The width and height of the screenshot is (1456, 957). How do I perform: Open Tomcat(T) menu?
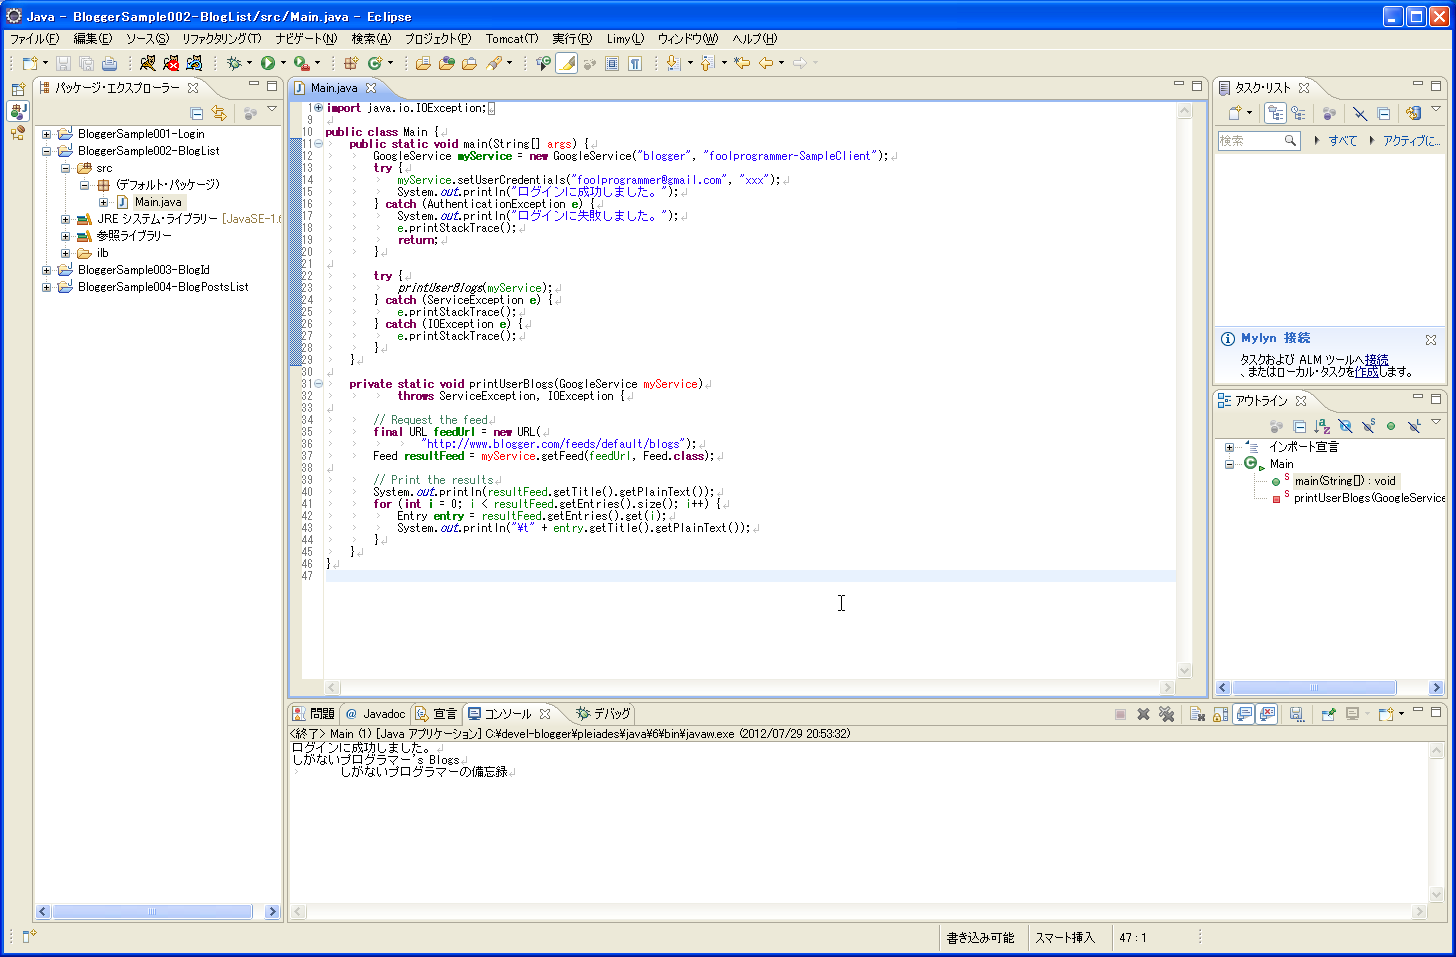tap(512, 39)
